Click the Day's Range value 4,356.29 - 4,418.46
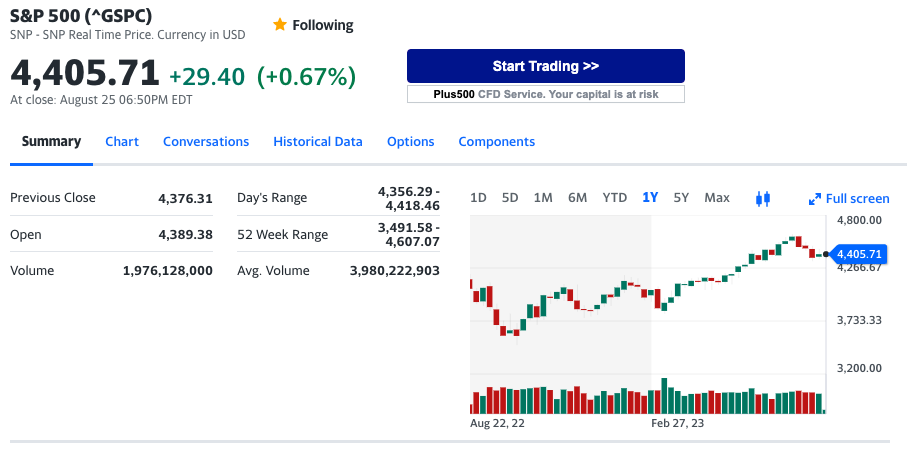Image resolution: width=907 pixels, height=451 pixels. (x=409, y=198)
